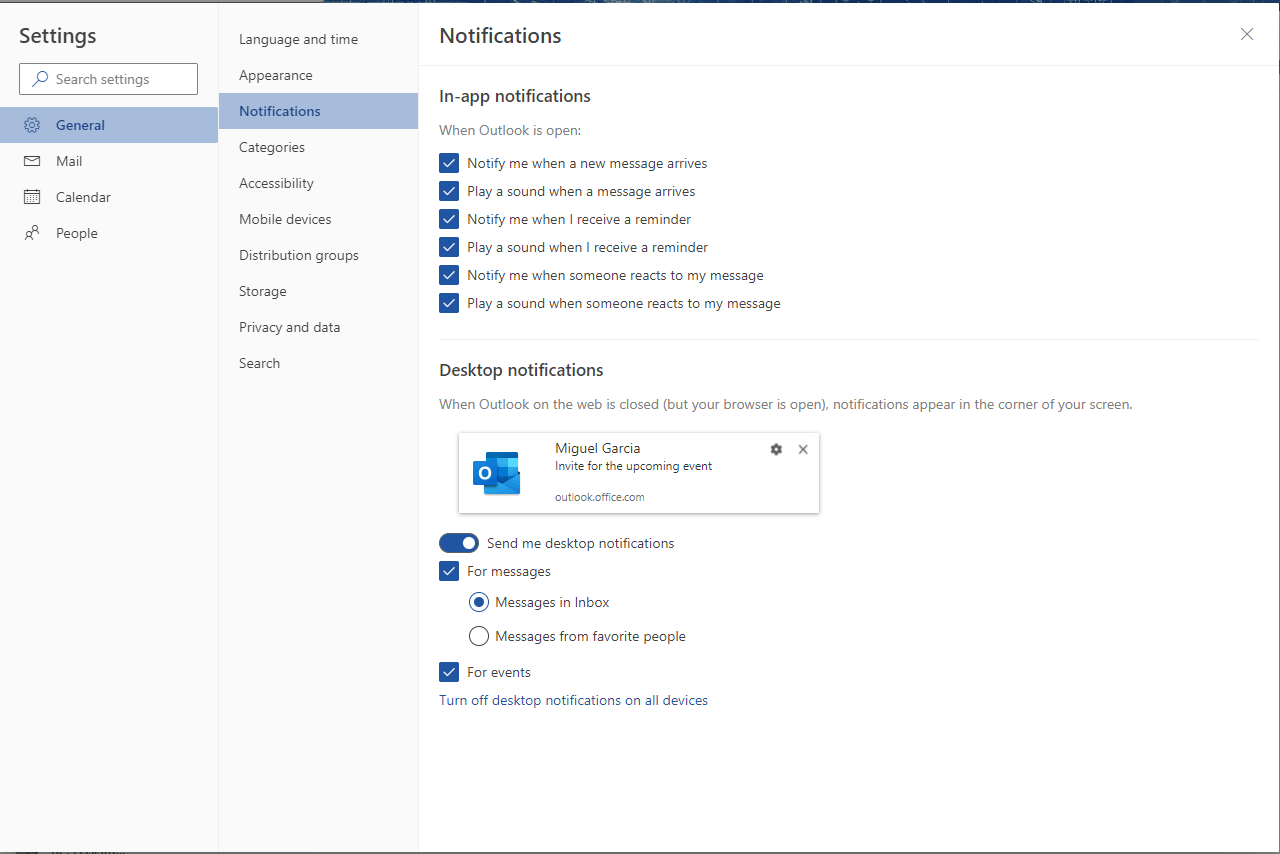The image size is (1280, 854).
Task: Uncheck Play a sound when a message arrives
Action: [x=448, y=190]
